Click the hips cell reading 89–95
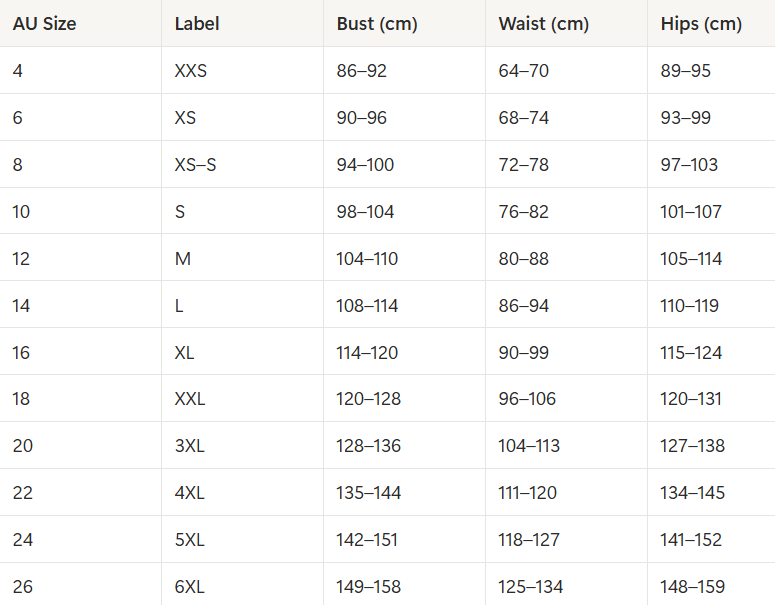 pyautogui.click(x=686, y=71)
